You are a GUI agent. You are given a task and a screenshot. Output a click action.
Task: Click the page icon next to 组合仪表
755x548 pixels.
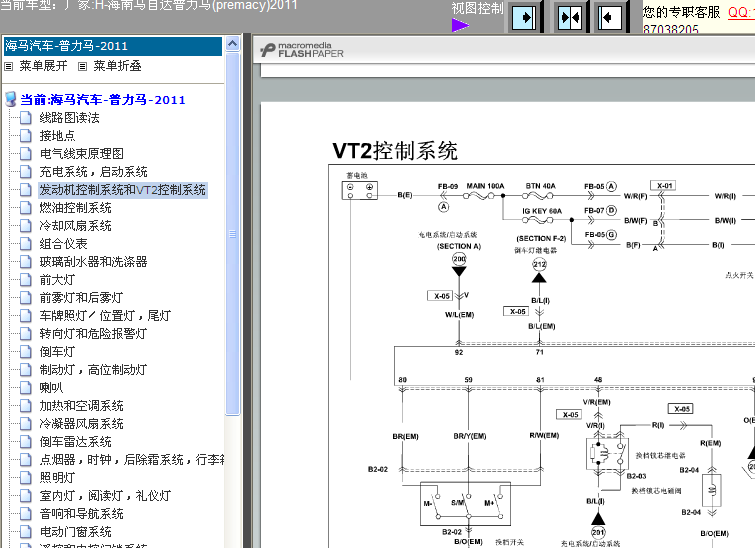[x=26, y=244]
